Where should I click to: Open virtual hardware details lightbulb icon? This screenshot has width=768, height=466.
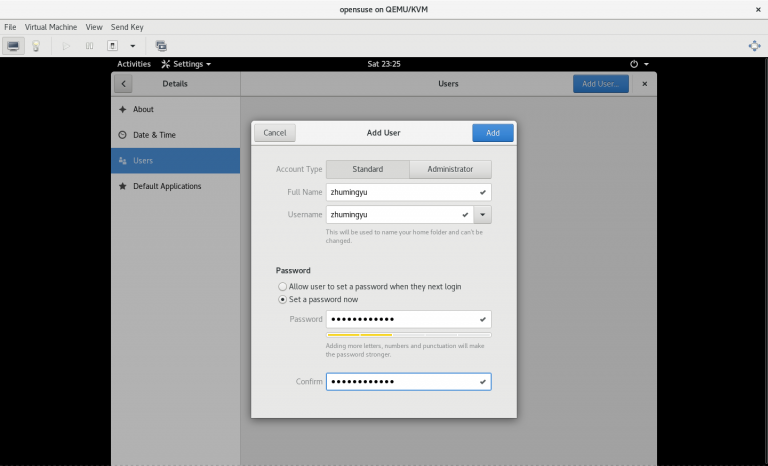pyautogui.click(x=36, y=46)
